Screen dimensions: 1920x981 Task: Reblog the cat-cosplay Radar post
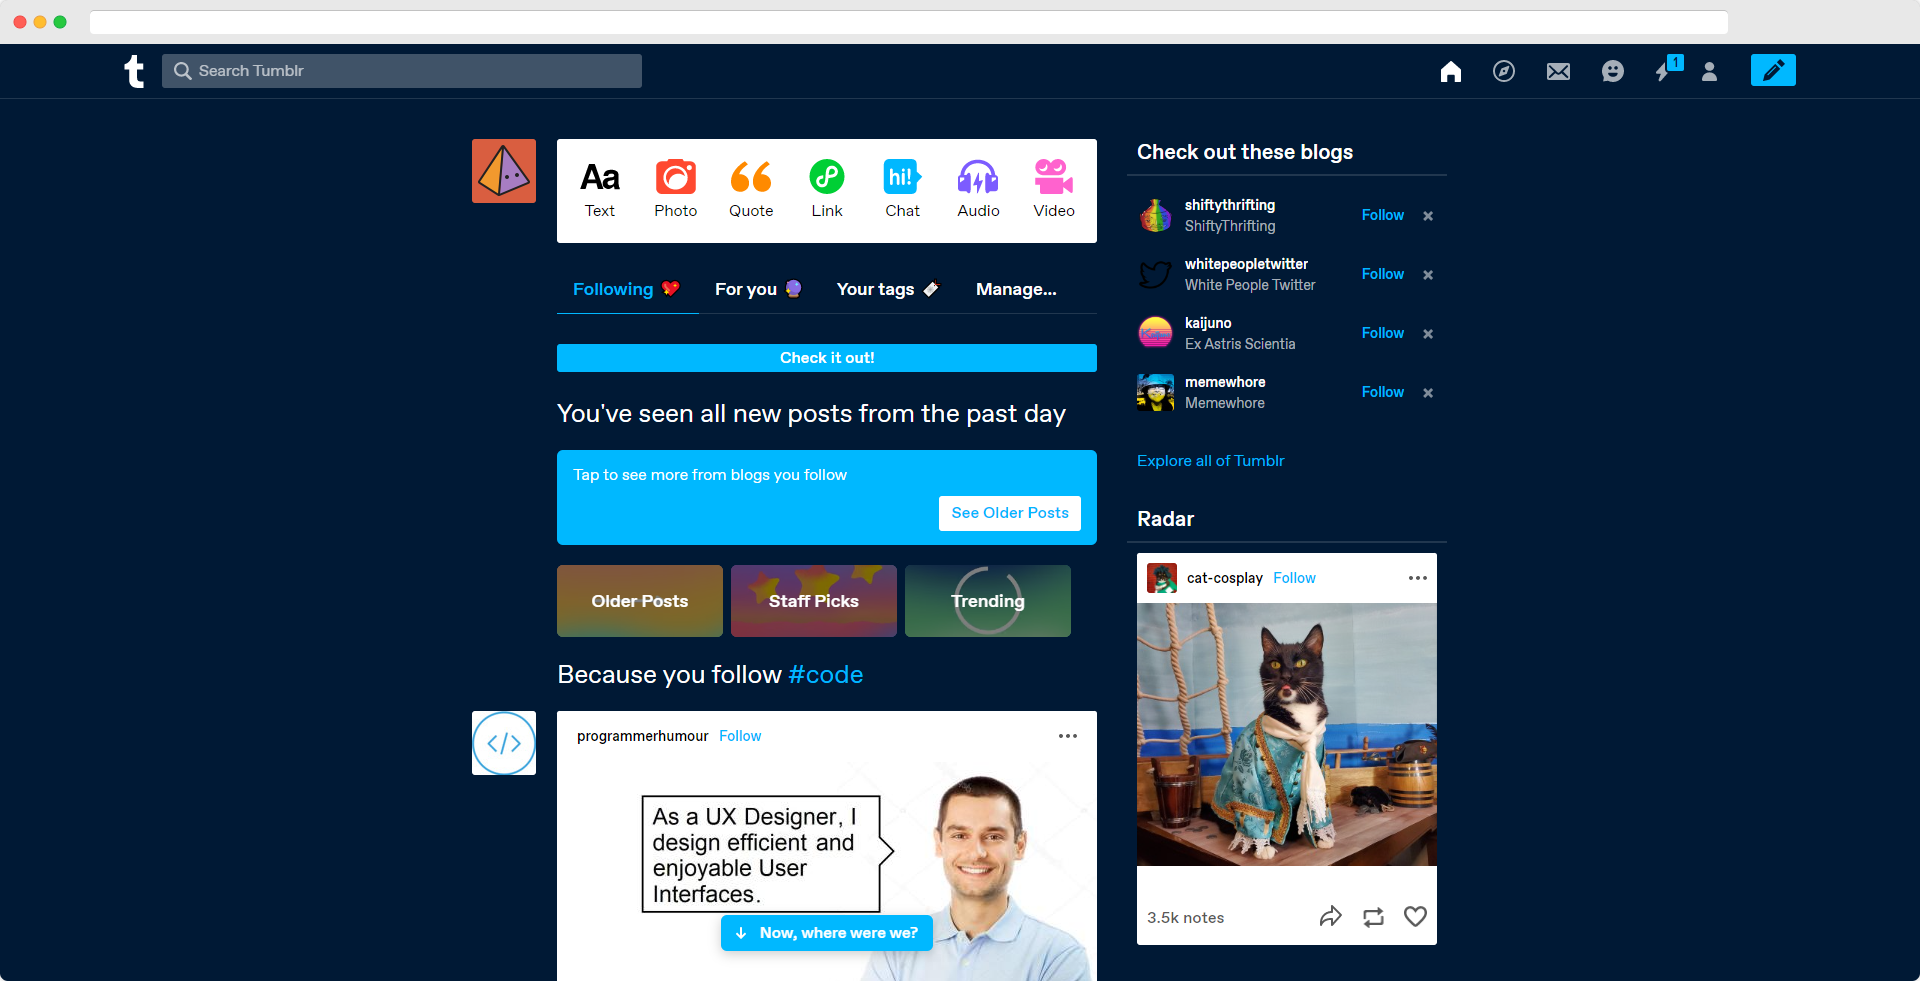click(1373, 917)
